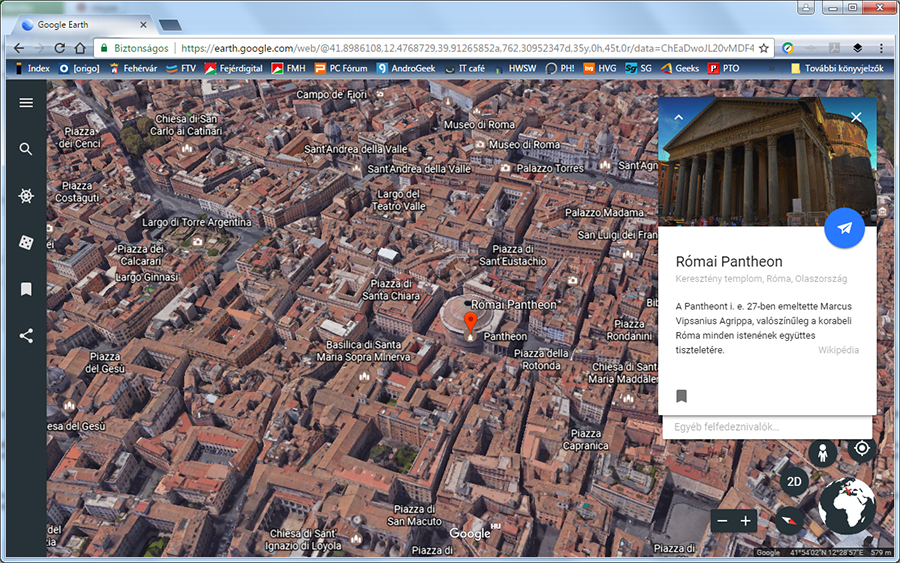Click Largo di Torre Argentina camera icon
Screen dimensions: 900x563
pos(197,241)
